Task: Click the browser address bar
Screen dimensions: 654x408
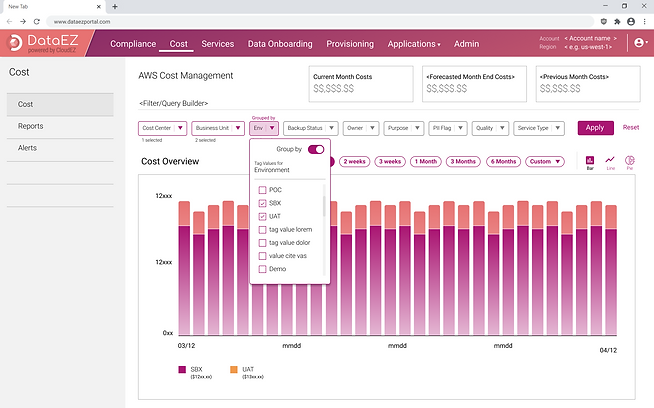Action: click(320, 22)
